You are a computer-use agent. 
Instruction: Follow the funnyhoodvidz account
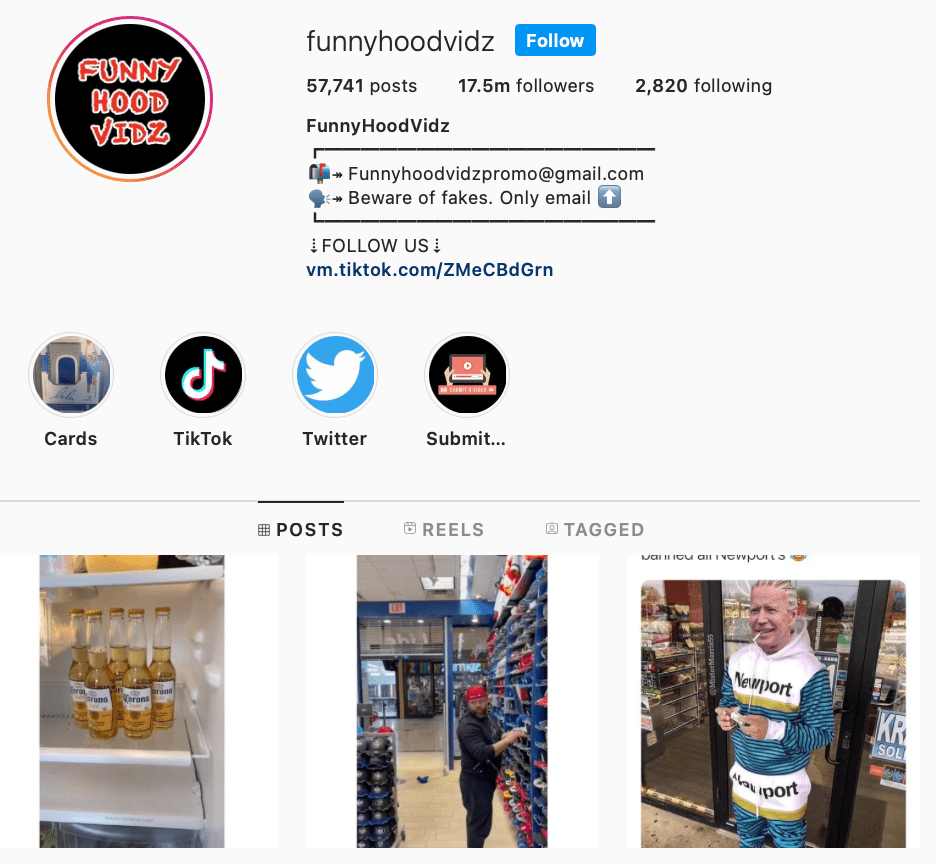coord(555,40)
